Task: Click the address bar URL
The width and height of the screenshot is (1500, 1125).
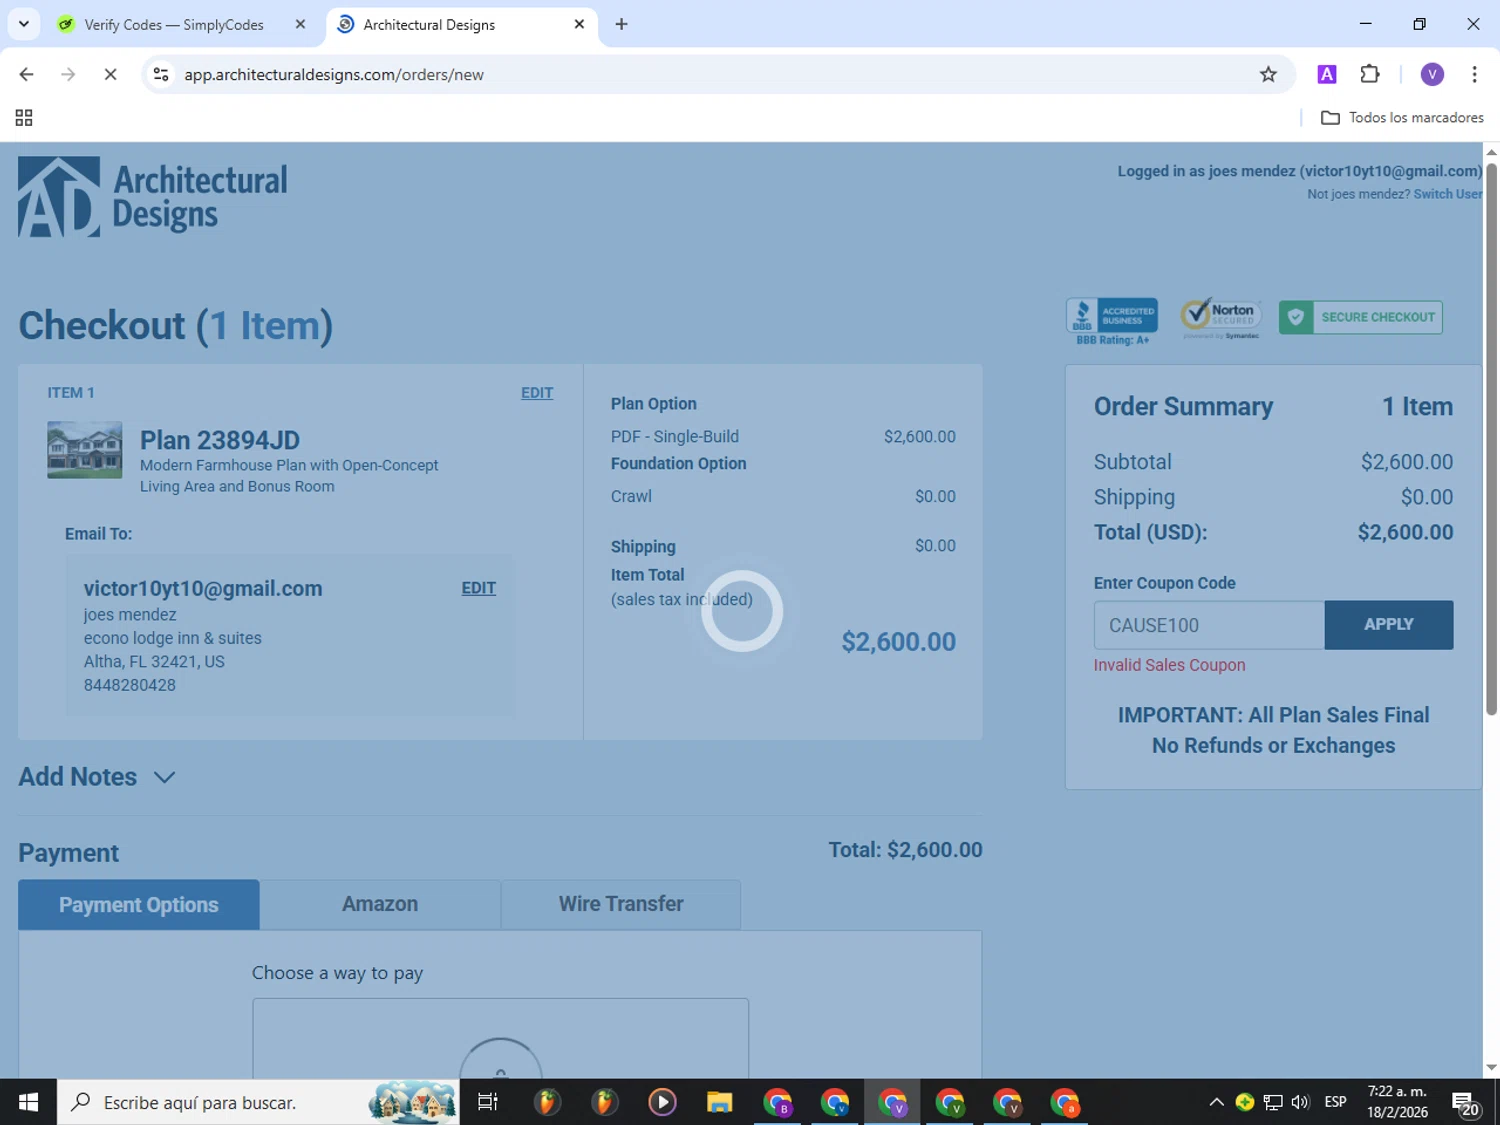Action: coord(334,74)
